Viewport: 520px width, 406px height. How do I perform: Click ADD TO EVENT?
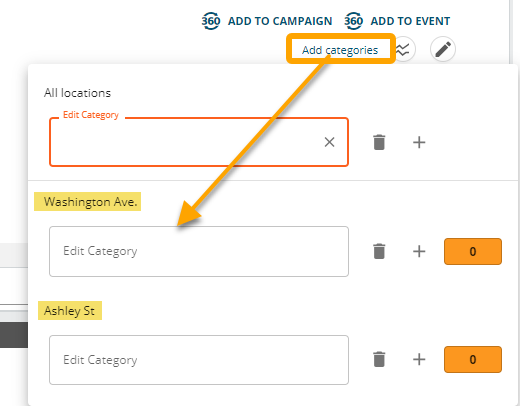tap(410, 21)
